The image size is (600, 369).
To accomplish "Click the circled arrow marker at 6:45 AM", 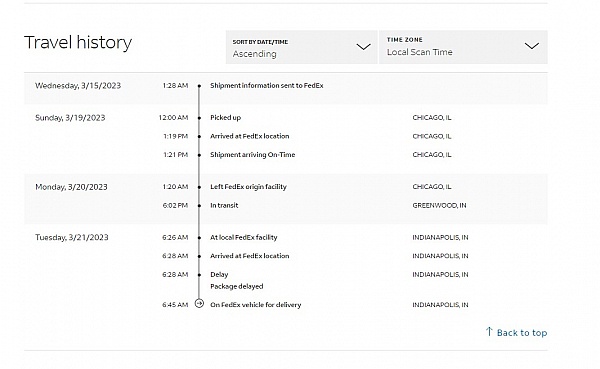I will 199,304.
